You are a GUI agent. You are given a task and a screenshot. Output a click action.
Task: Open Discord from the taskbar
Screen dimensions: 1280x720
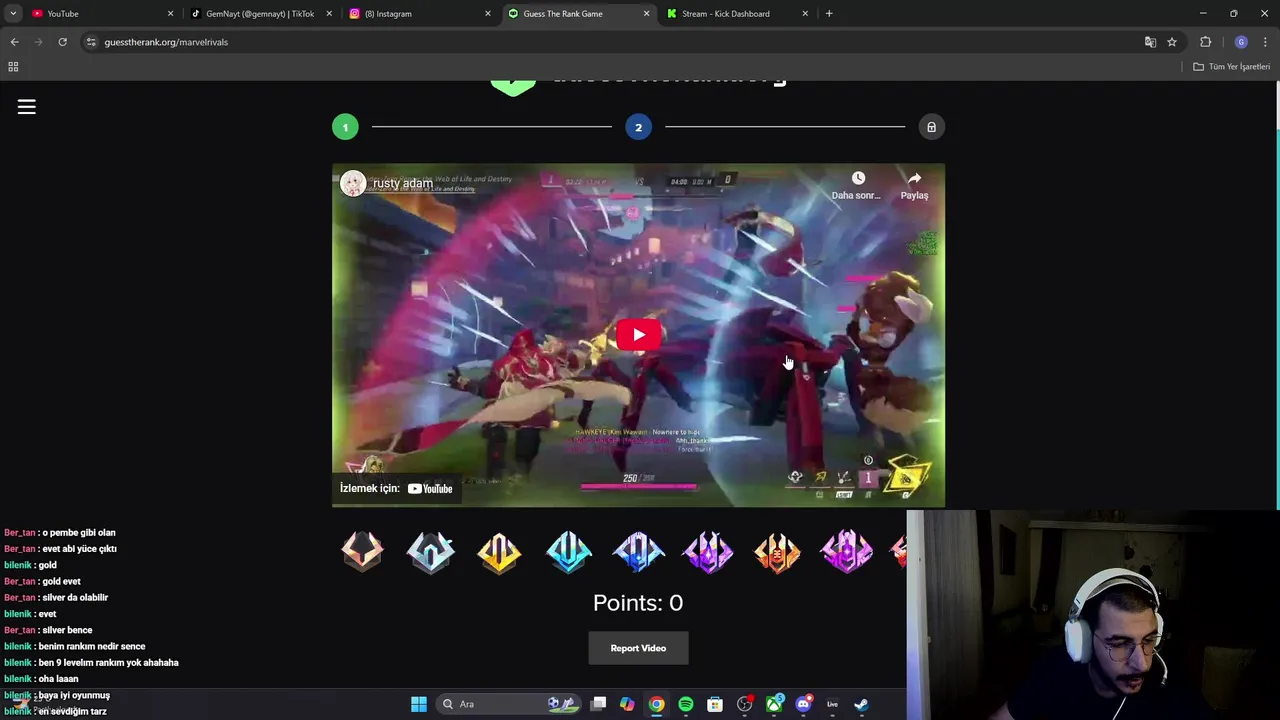coord(803,704)
